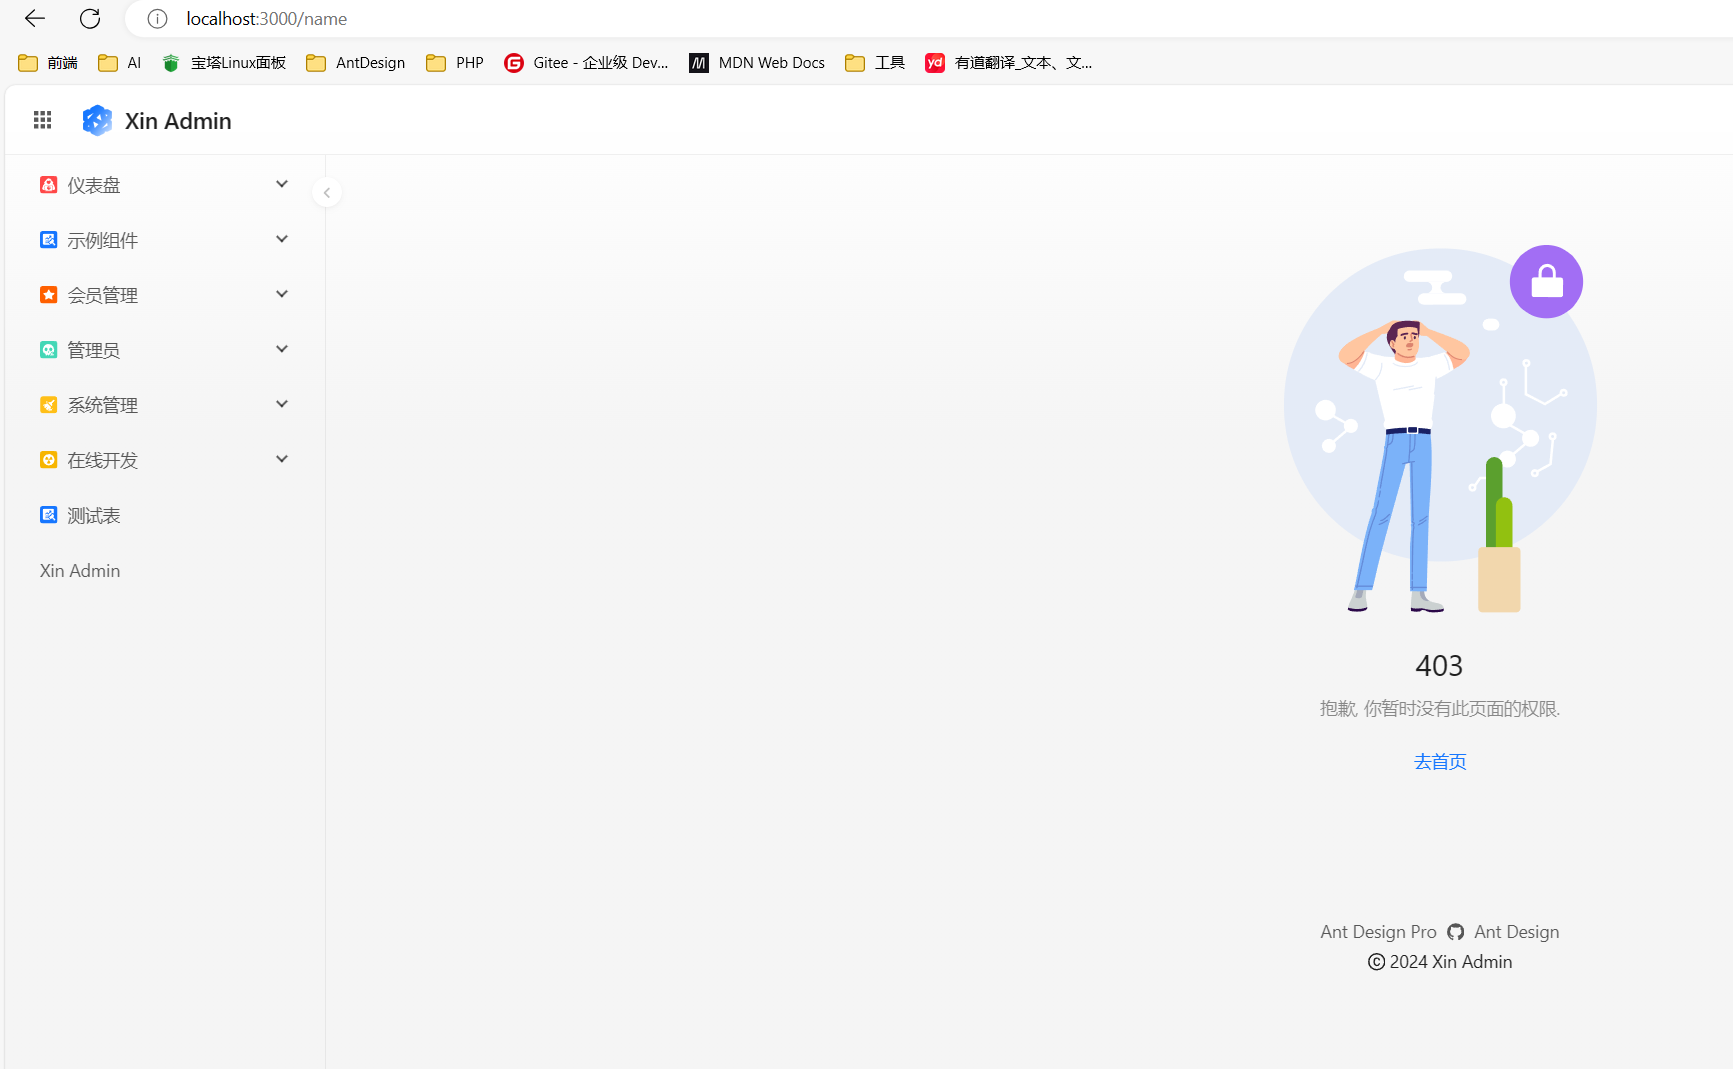Reload the page with browser refresh button
Screen dimensions: 1733x1069
pyautogui.click(x=90, y=19)
